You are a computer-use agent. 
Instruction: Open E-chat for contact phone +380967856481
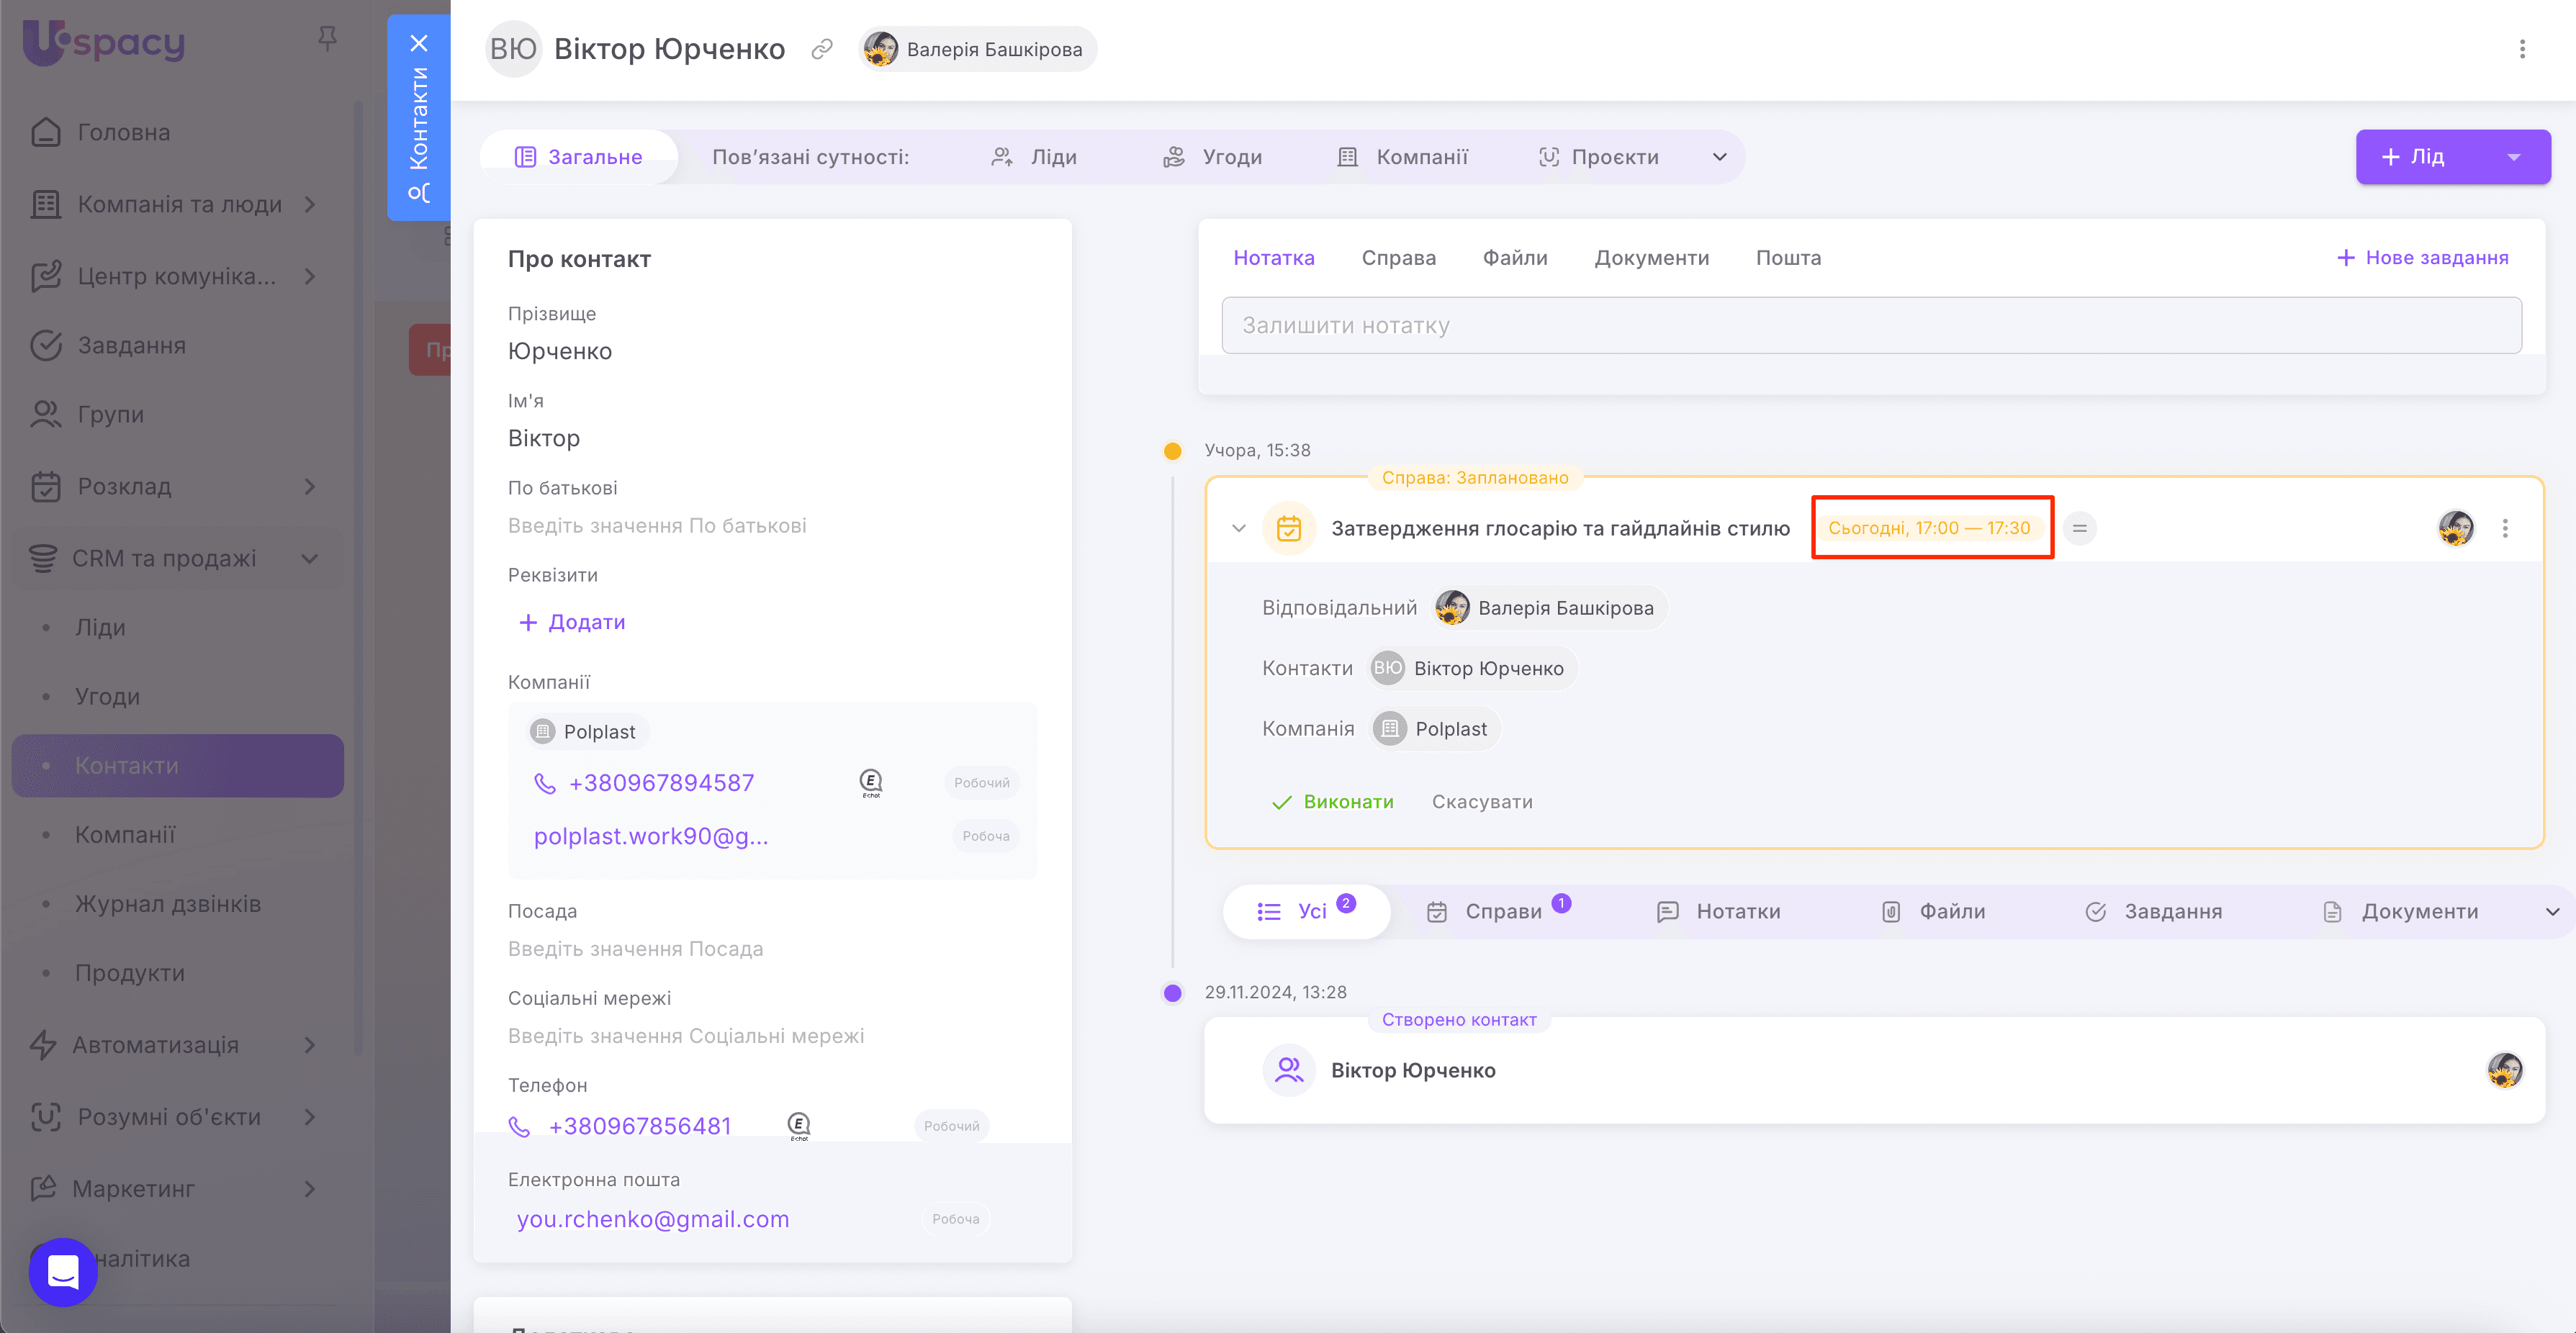(799, 1126)
